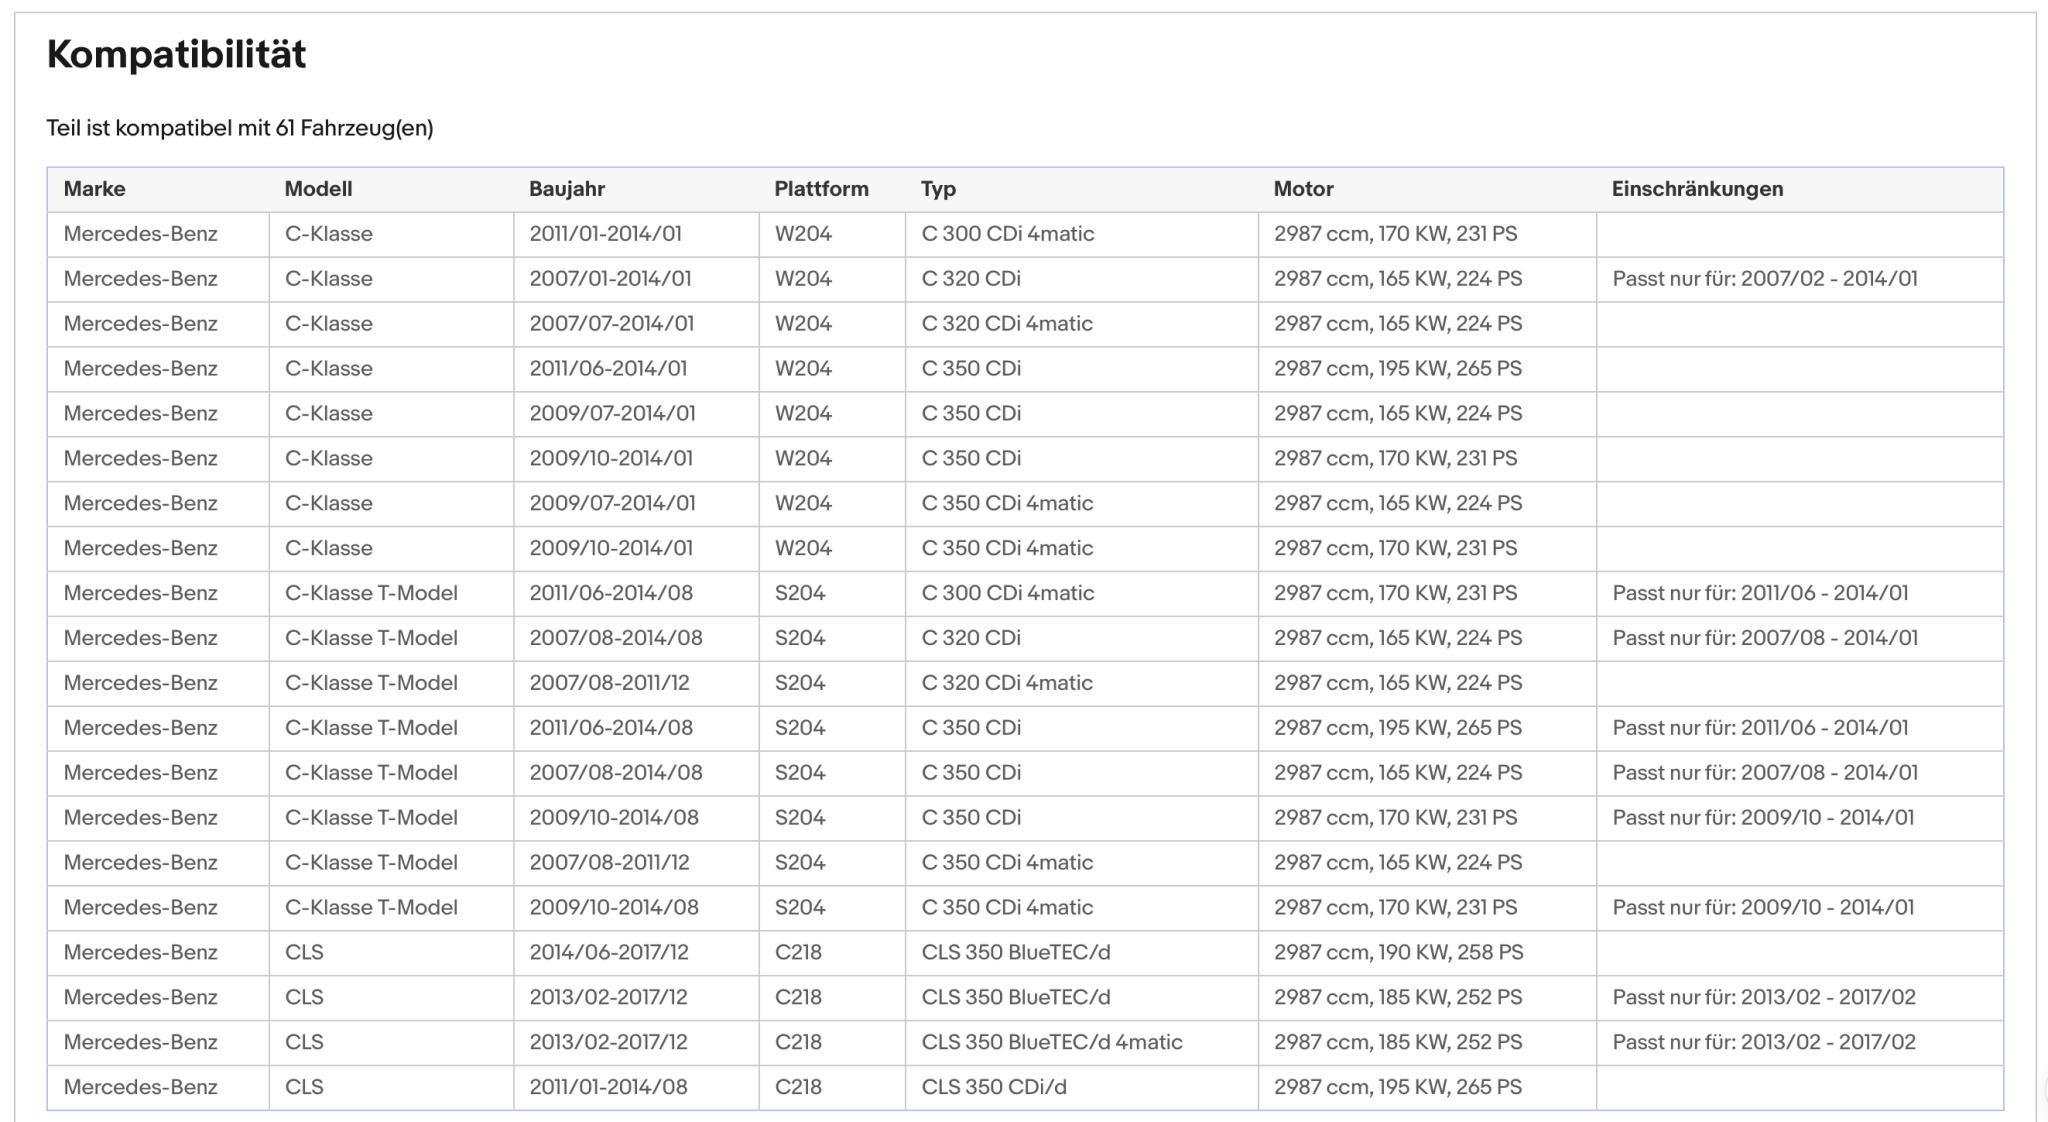Click Baujahr cell '2007/01-2014/01'
2048x1122 pixels.
[610, 279]
